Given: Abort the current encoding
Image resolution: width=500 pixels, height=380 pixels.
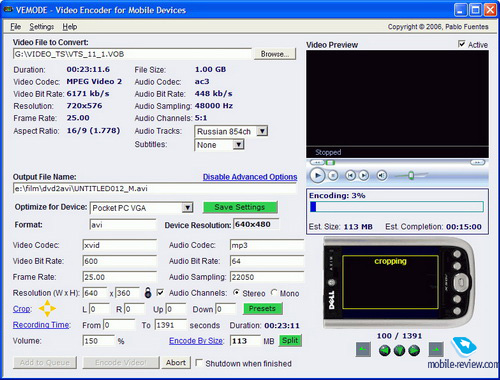Looking at the screenshot, I should click(x=176, y=362).
